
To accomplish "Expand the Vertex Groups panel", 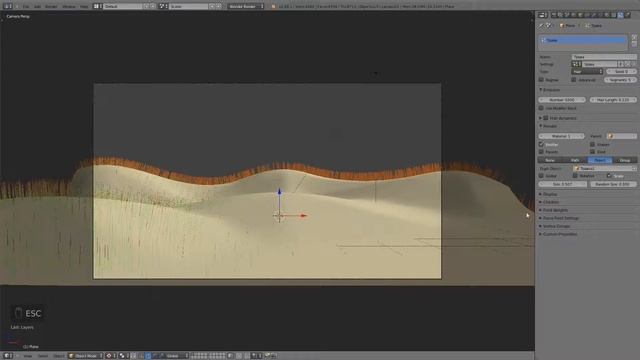I will coord(556,226).
